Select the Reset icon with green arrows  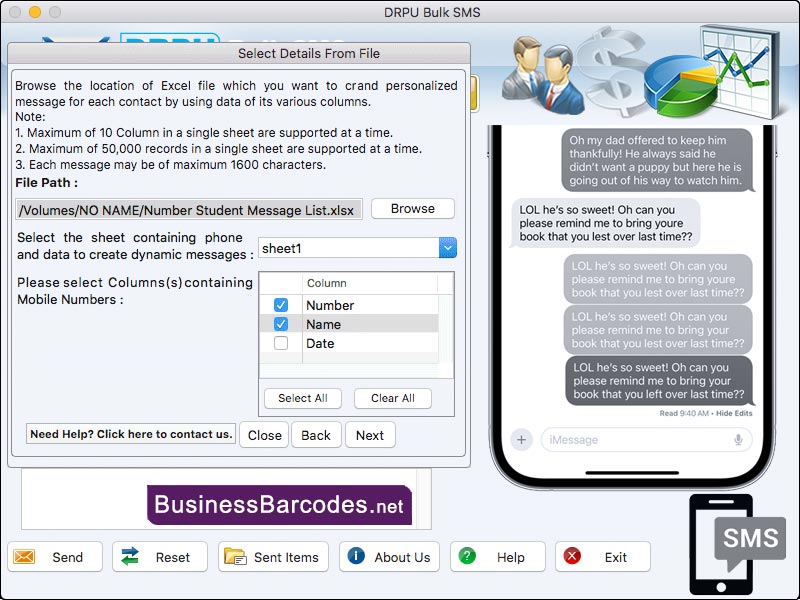coord(131,557)
